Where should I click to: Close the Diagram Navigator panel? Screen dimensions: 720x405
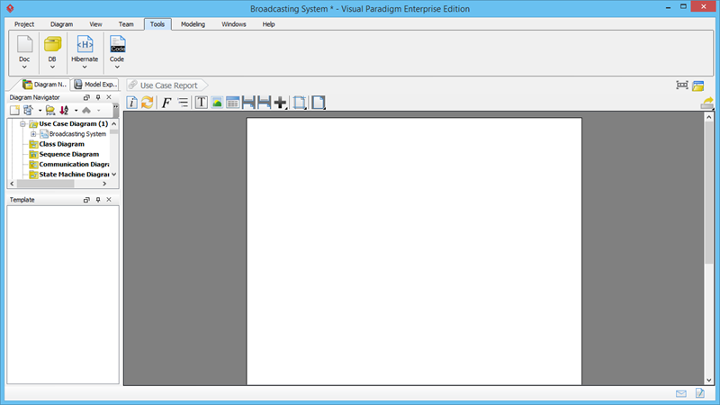tap(109, 97)
